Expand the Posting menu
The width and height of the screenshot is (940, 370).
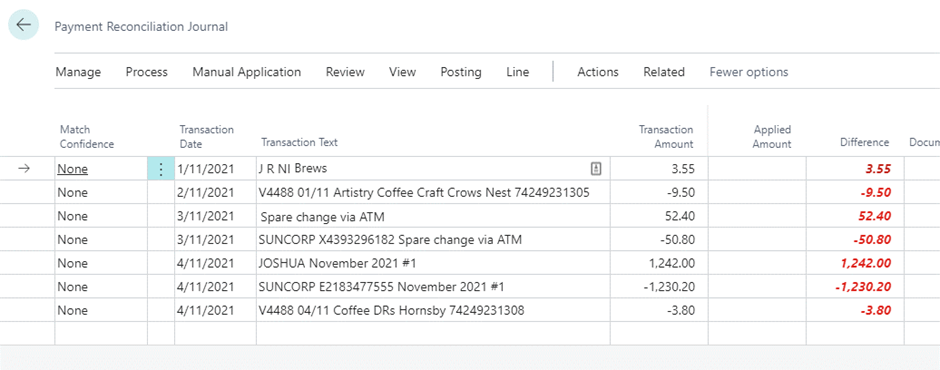pyautogui.click(x=461, y=72)
